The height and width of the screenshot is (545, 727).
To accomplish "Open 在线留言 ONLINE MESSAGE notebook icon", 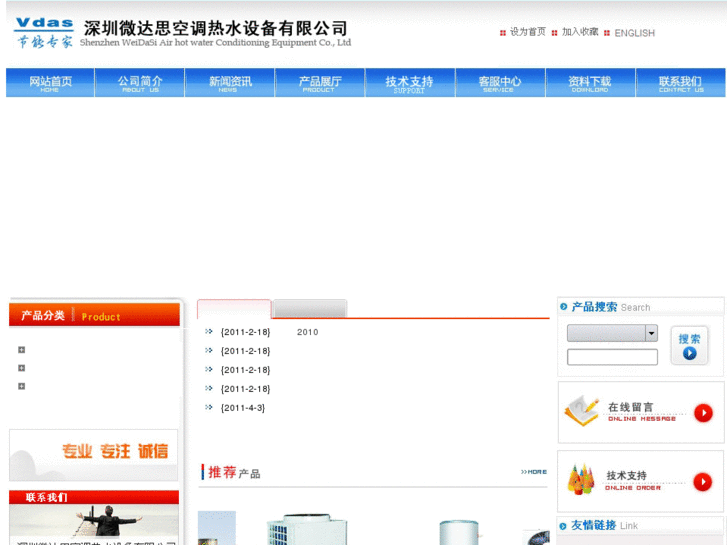I will (581, 411).
